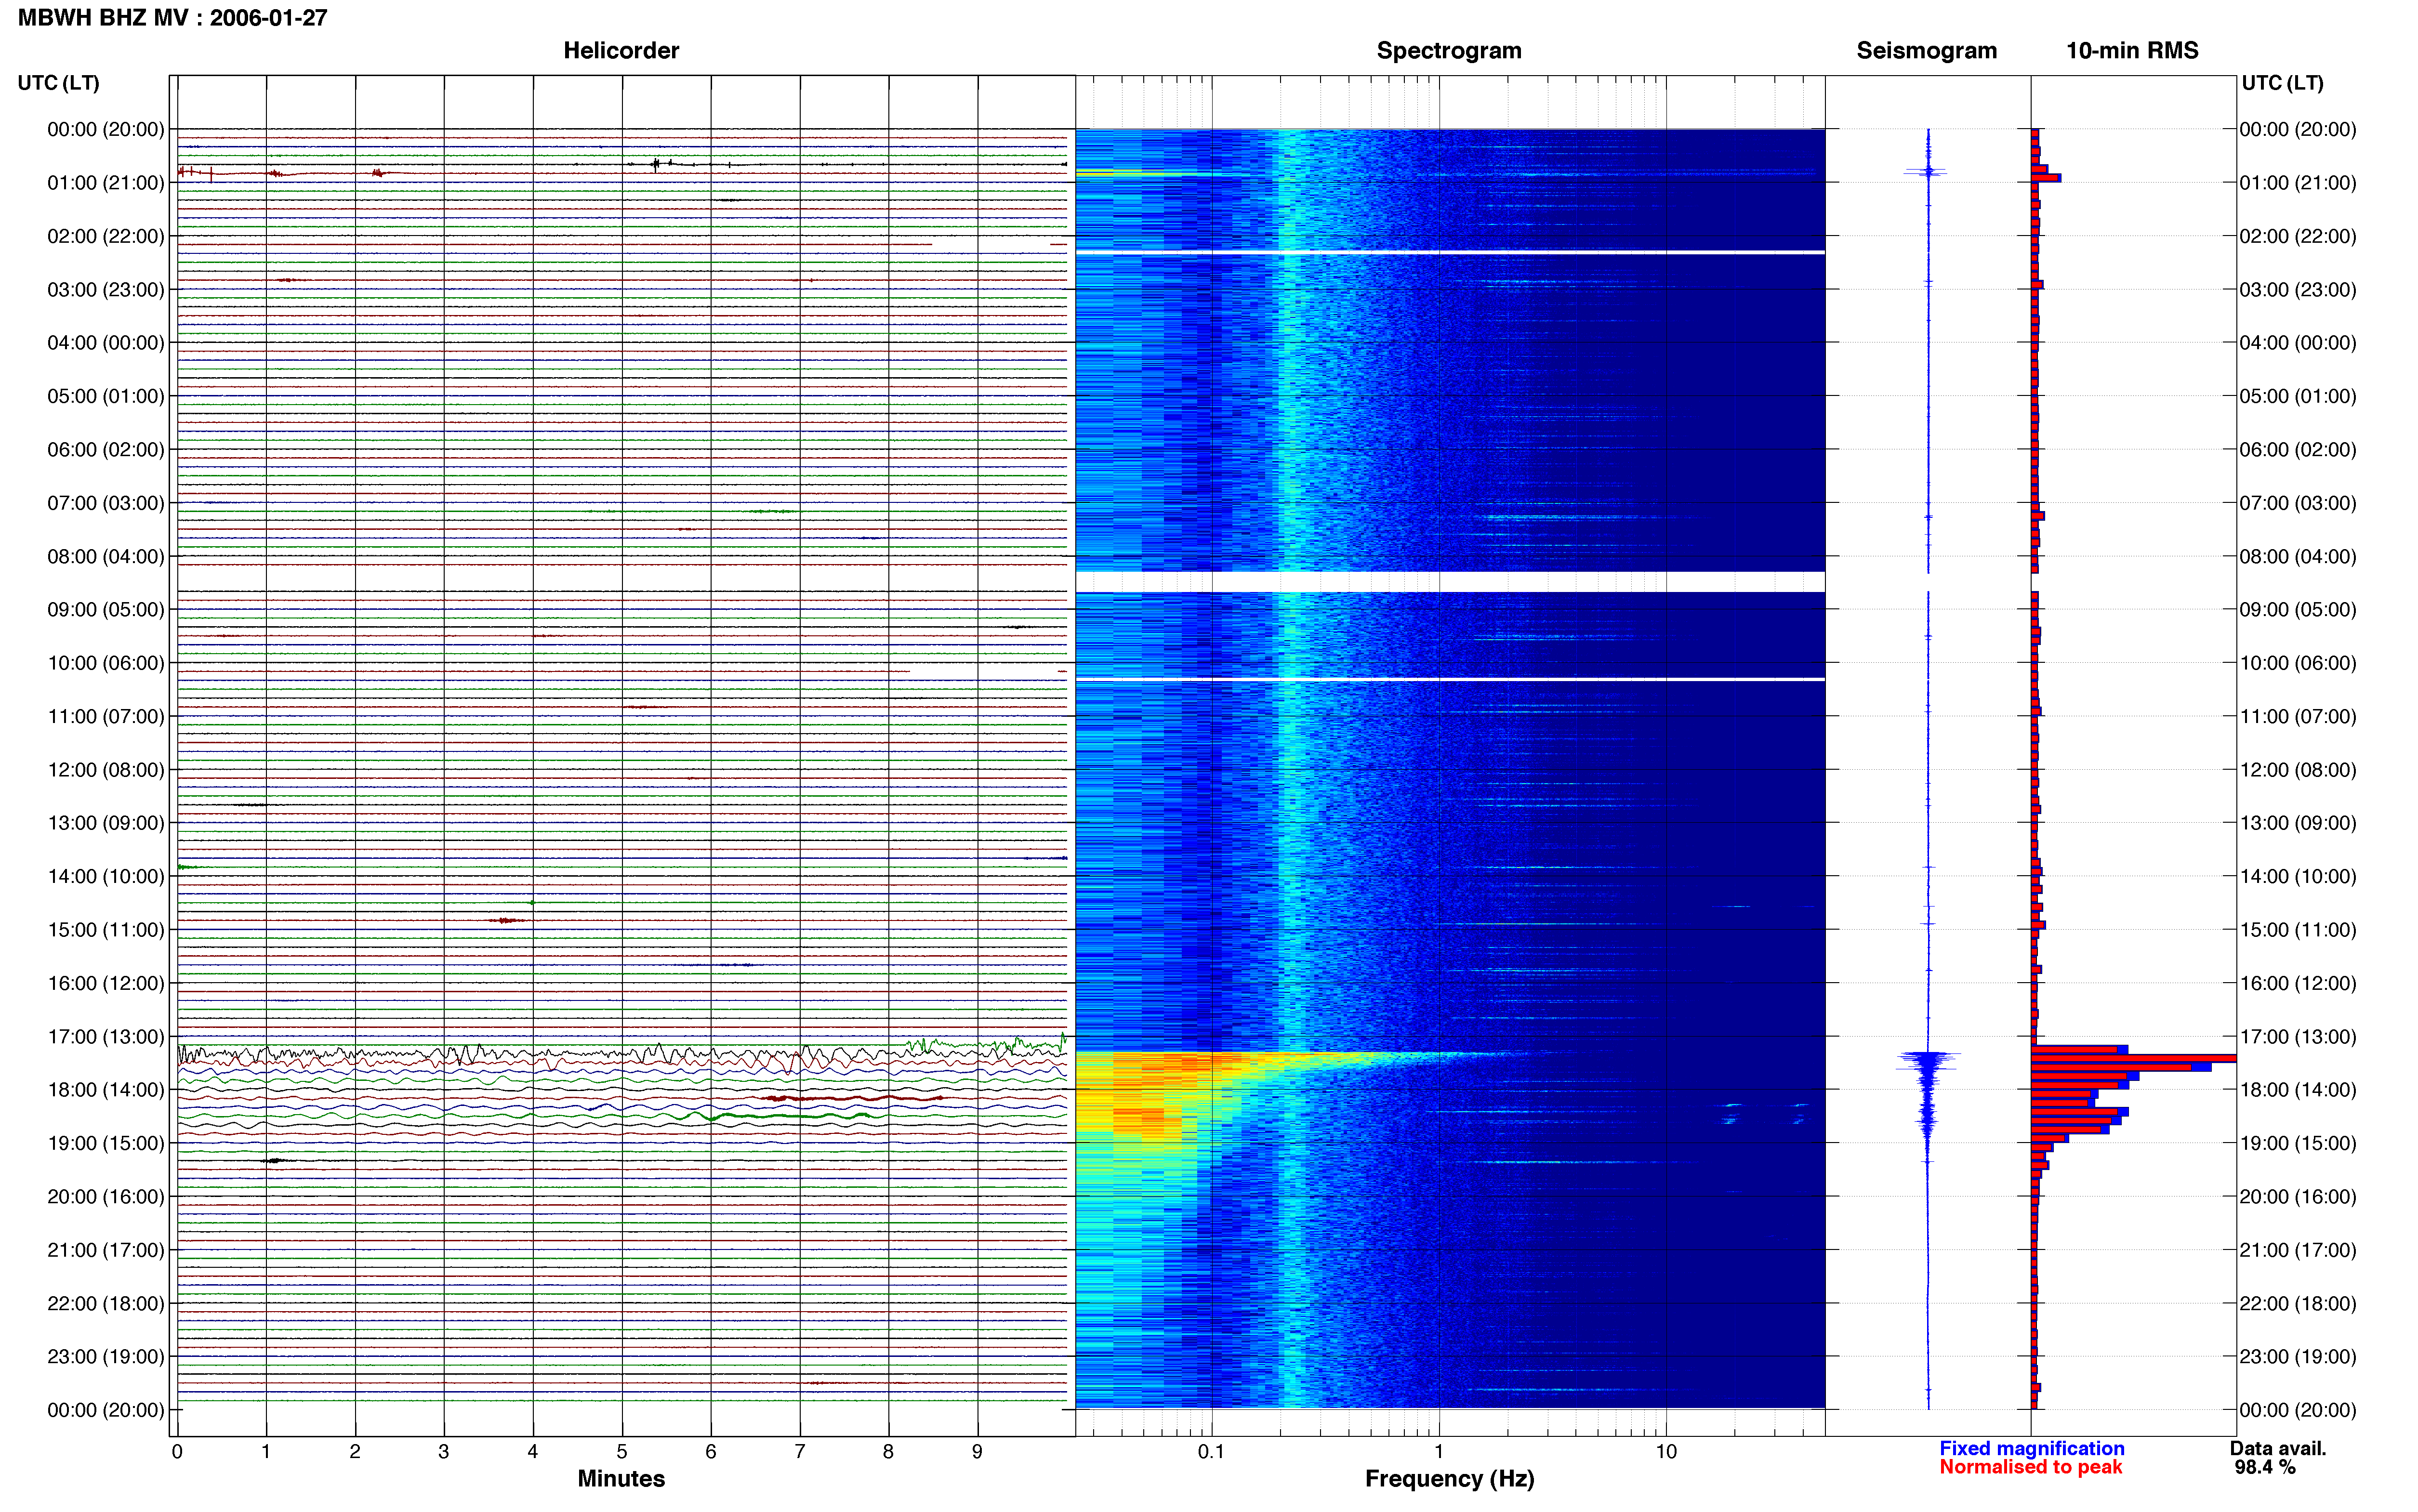Click the 'Data avail.' label
Image resolution: width=2418 pixels, height=1512 pixels.
click(2278, 1448)
